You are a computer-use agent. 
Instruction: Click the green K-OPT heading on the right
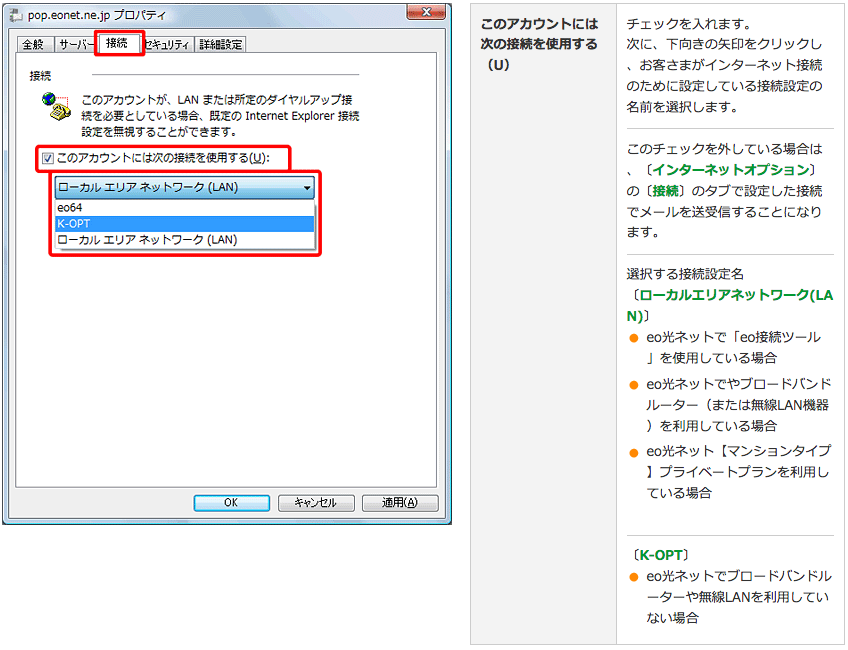coord(663,554)
